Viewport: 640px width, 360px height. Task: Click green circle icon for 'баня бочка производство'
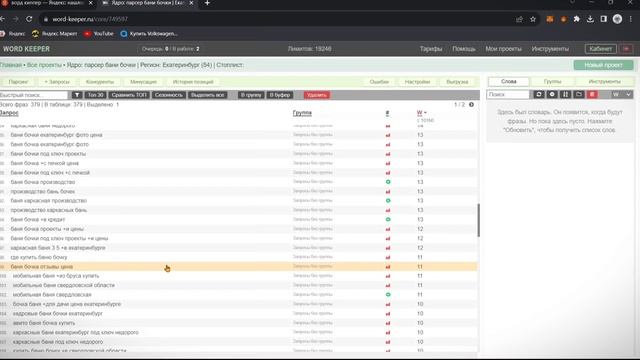388,182
